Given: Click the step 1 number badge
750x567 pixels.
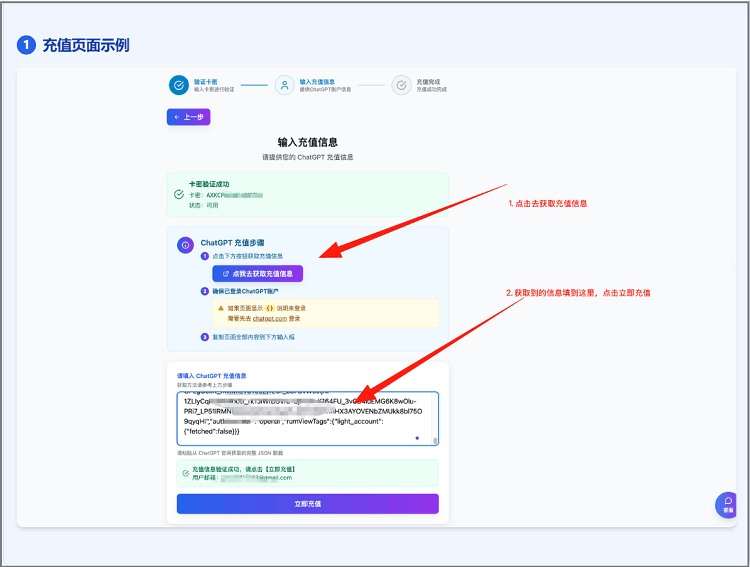Looking at the screenshot, I should [205, 256].
